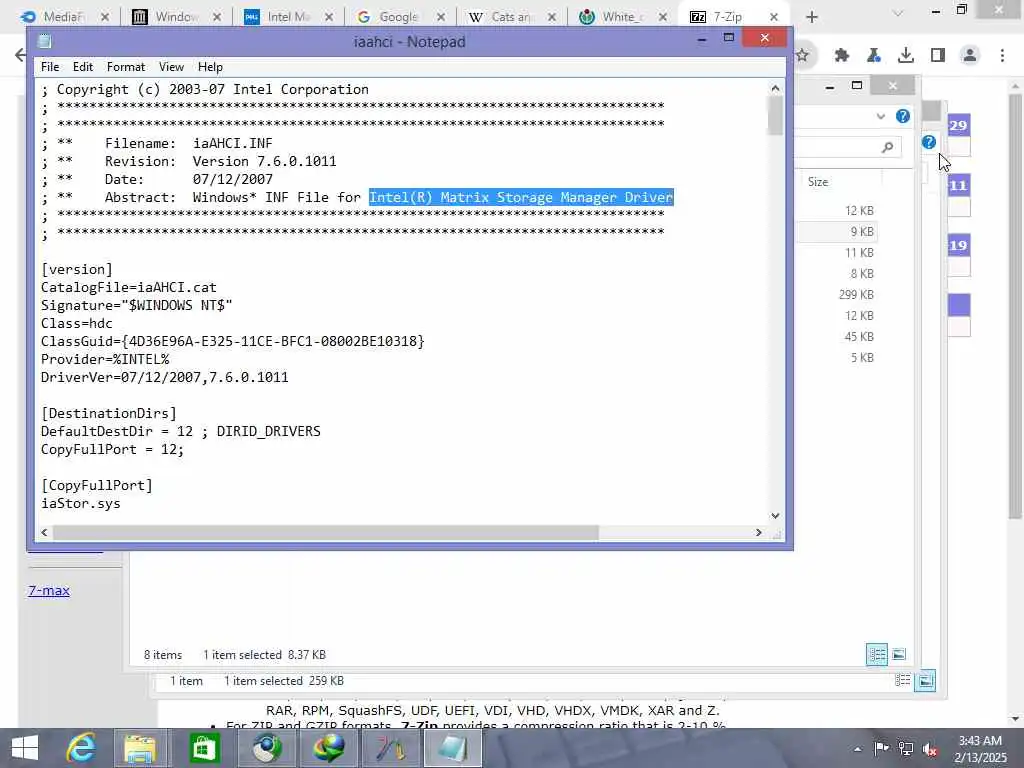Open the Notepad taskbar icon
This screenshot has width=1024, height=768.
tap(453, 748)
